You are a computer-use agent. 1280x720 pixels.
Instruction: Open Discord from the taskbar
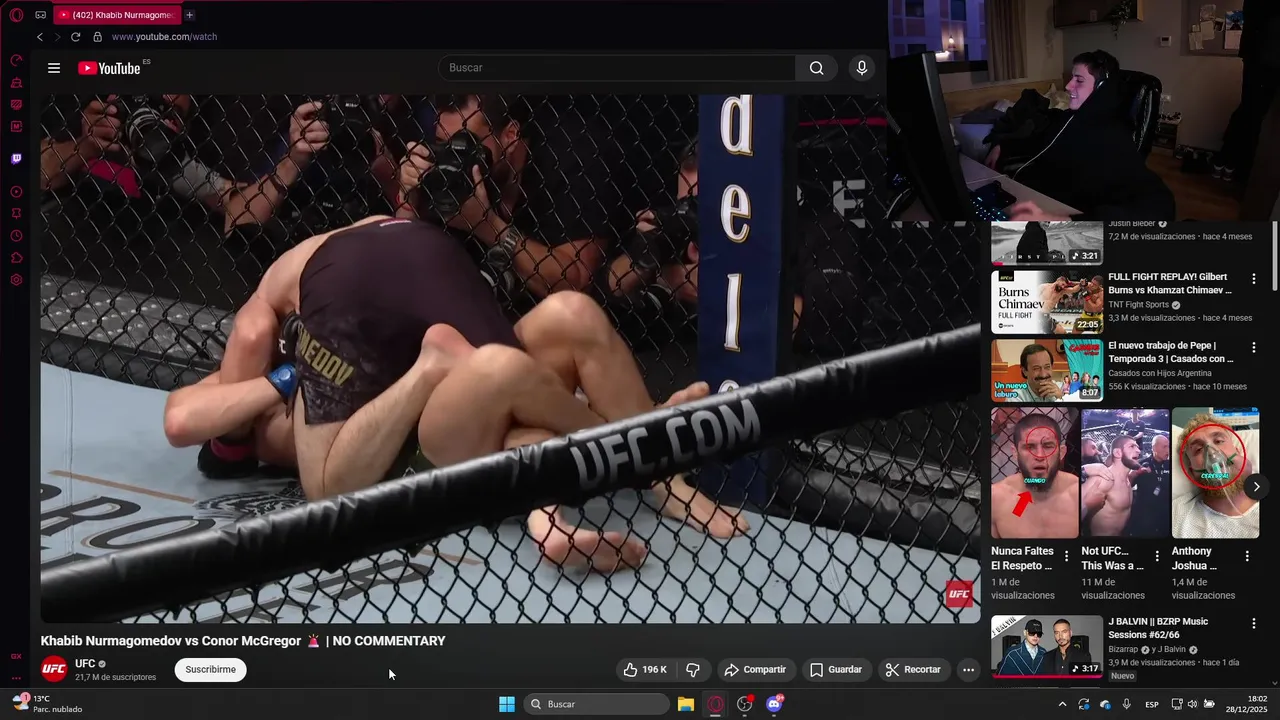pyautogui.click(x=774, y=704)
